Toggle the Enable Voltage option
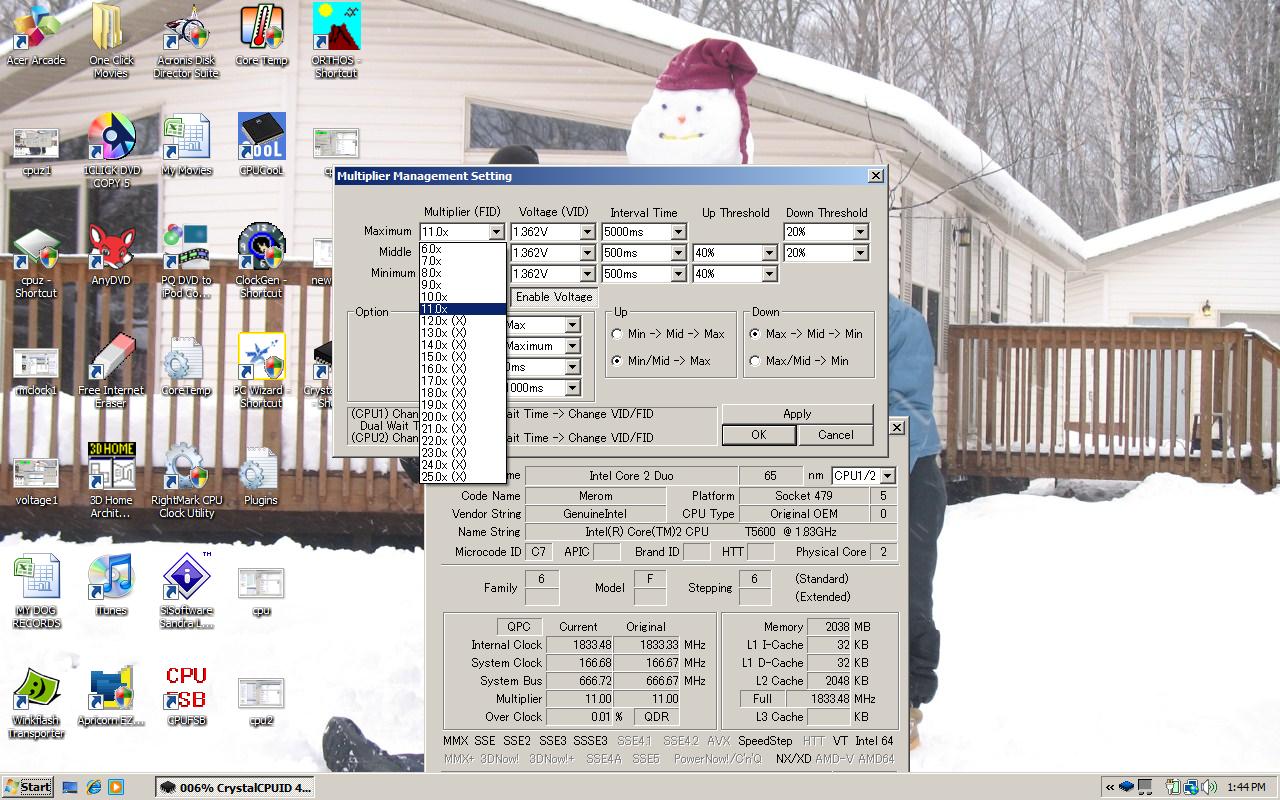This screenshot has width=1280, height=800. [553, 297]
